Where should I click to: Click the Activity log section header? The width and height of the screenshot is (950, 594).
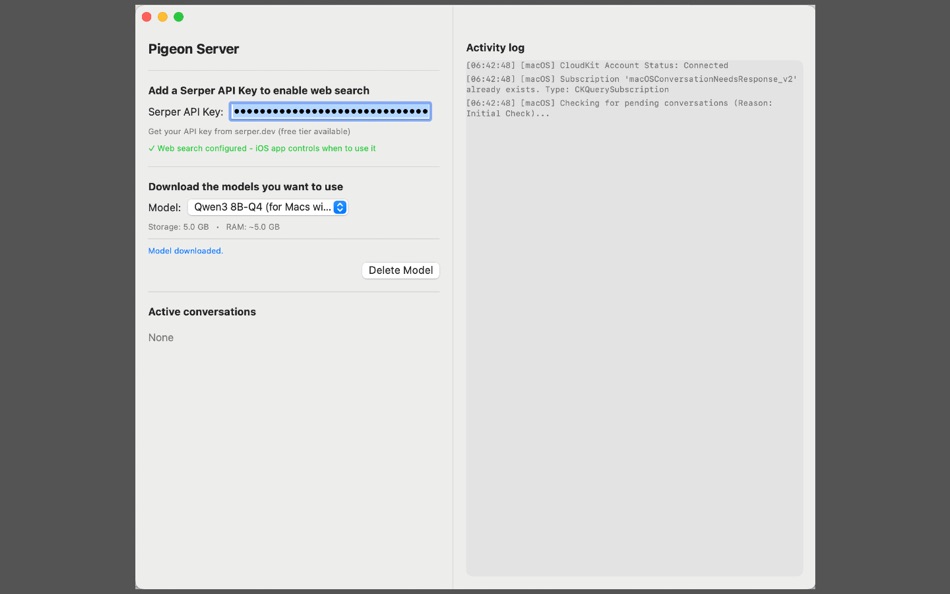point(496,47)
